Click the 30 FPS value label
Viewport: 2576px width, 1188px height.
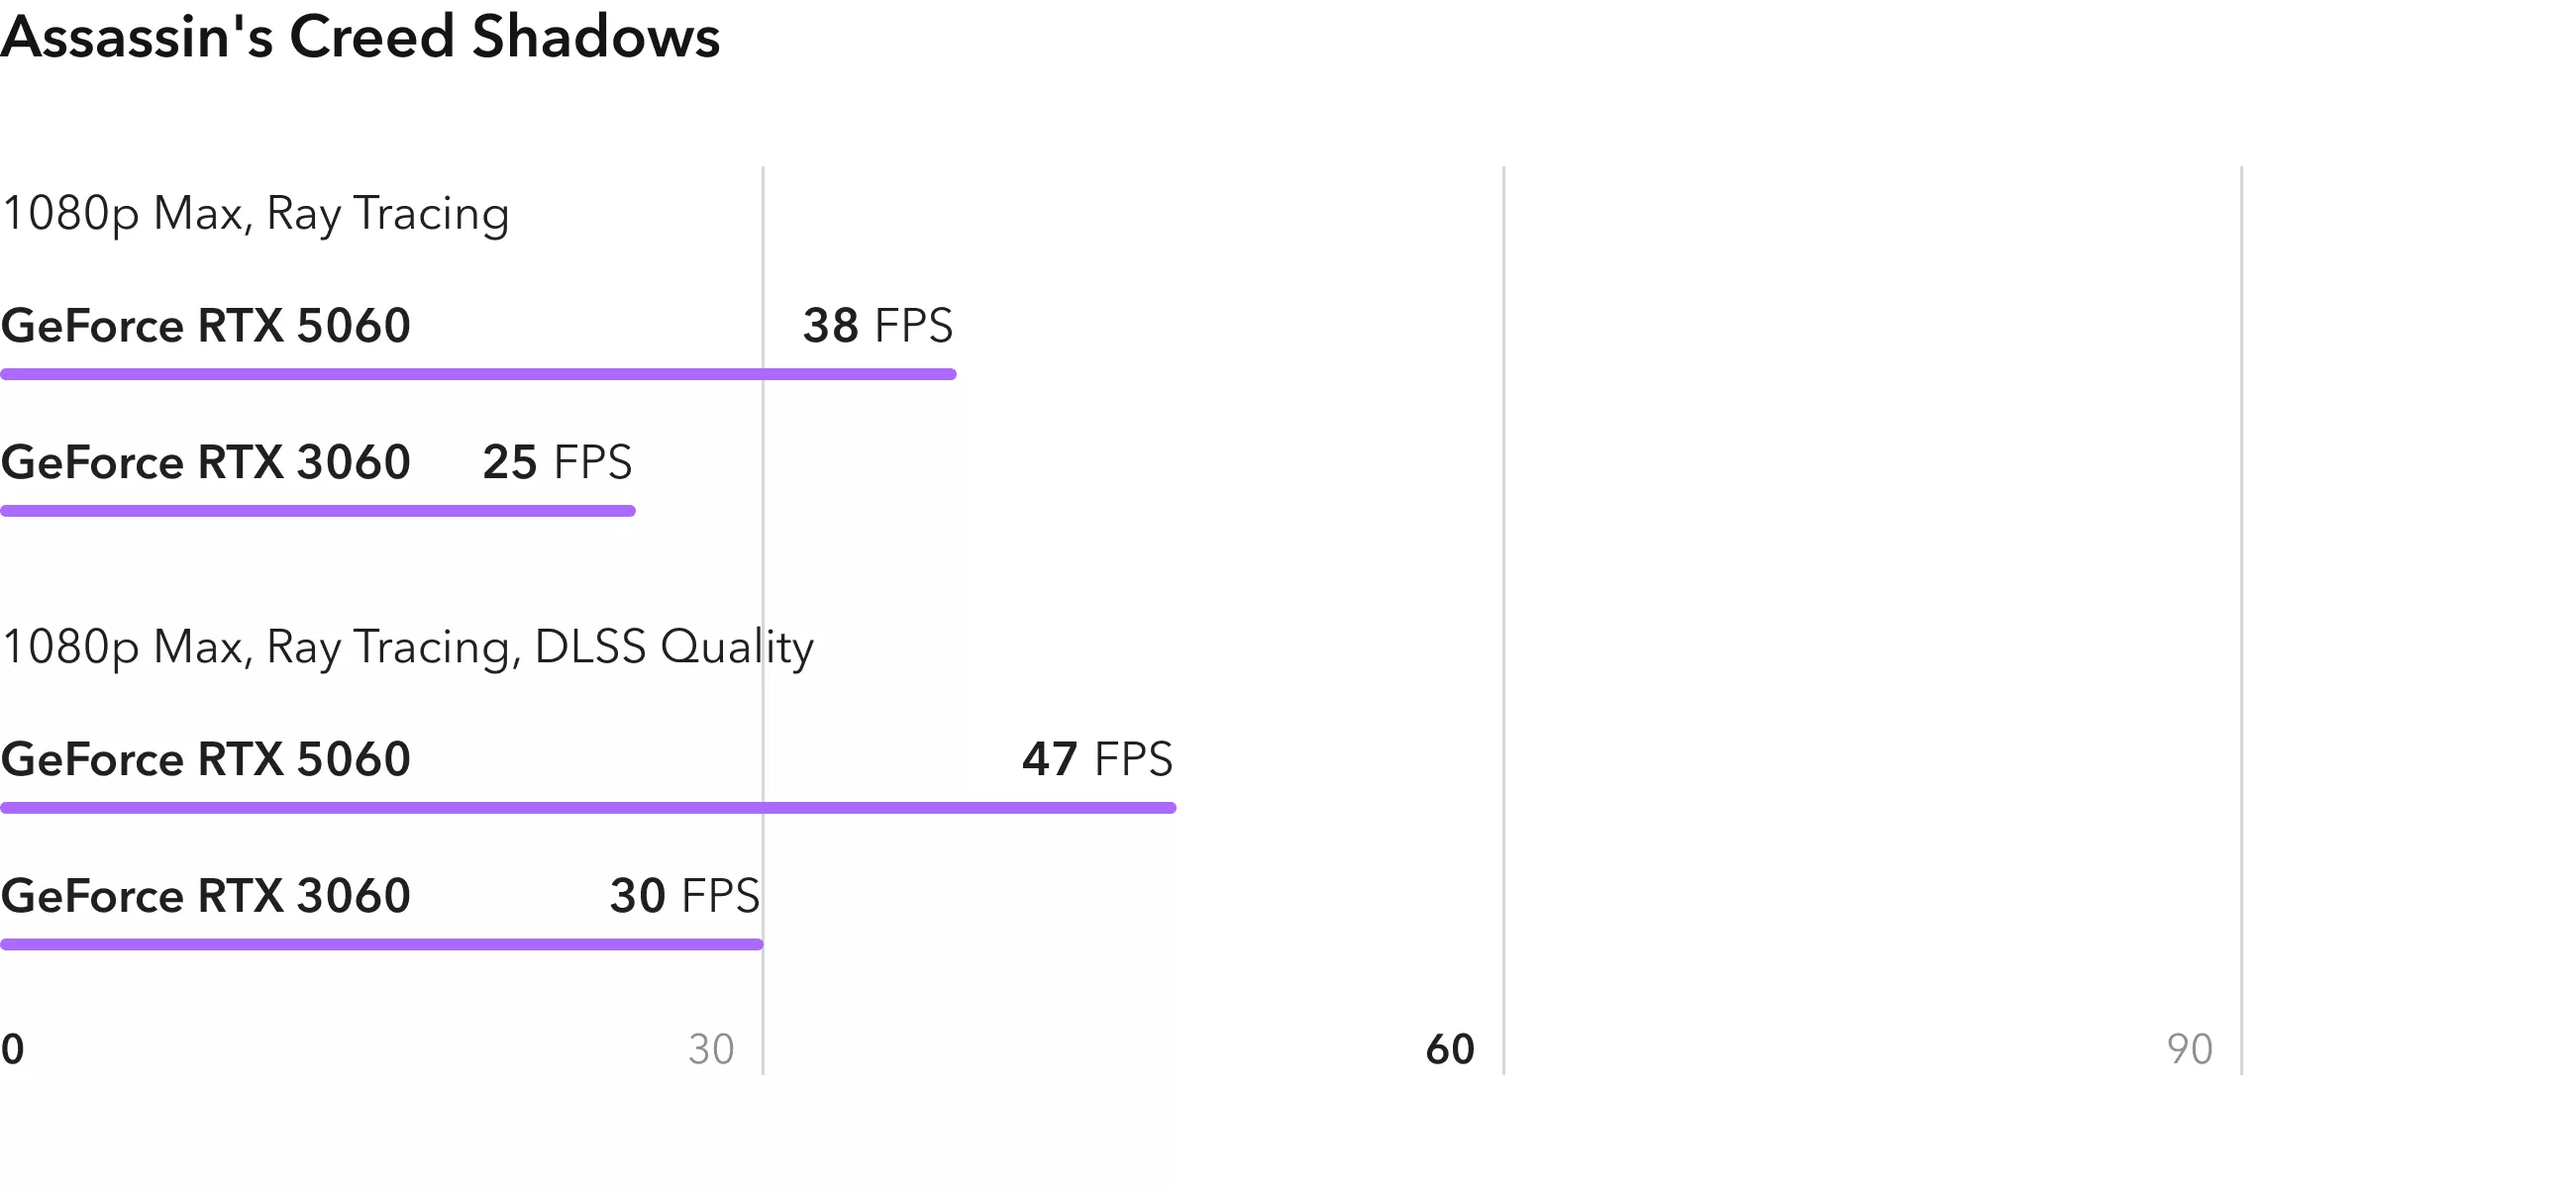[685, 896]
